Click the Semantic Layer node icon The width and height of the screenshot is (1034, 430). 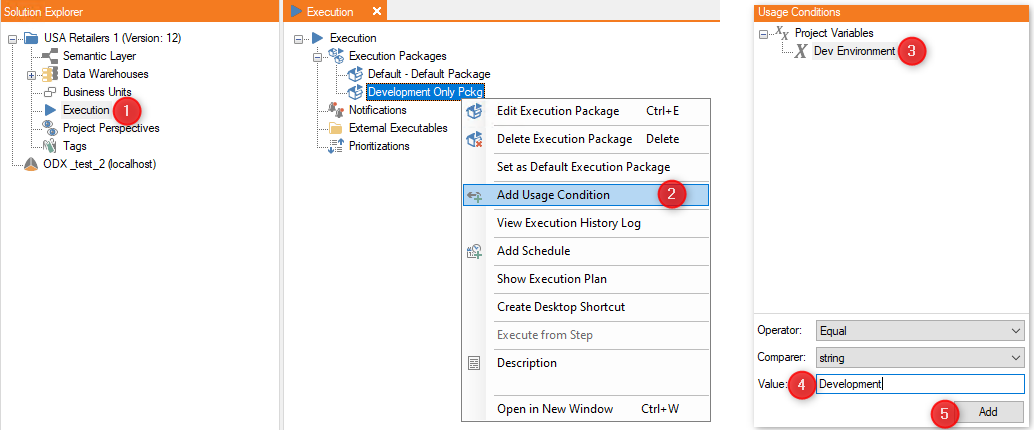pyautogui.click(x=49, y=56)
